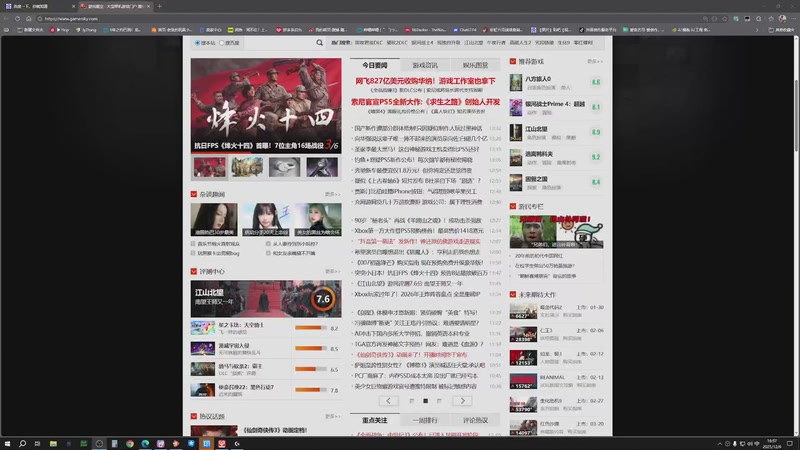Click 更多>> beside 热议话题

tap(333, 416)
